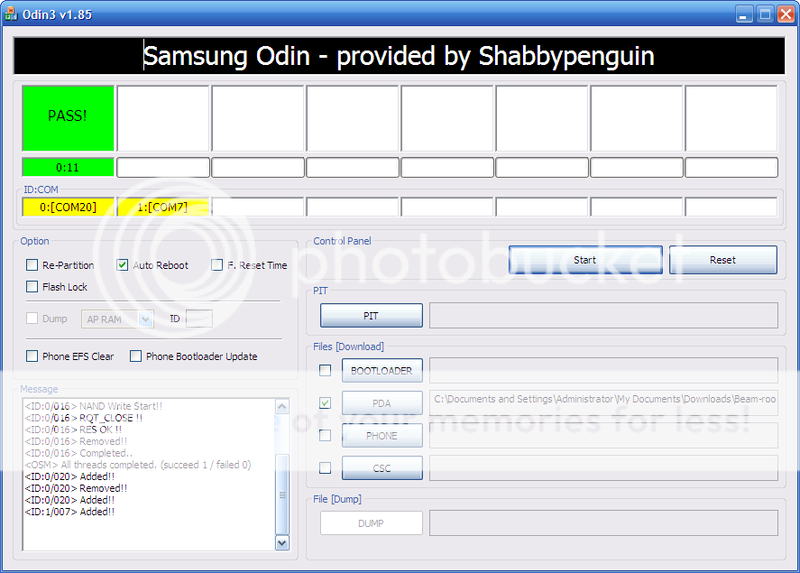Click the message log scrollbar thumb

click(282, 494)
